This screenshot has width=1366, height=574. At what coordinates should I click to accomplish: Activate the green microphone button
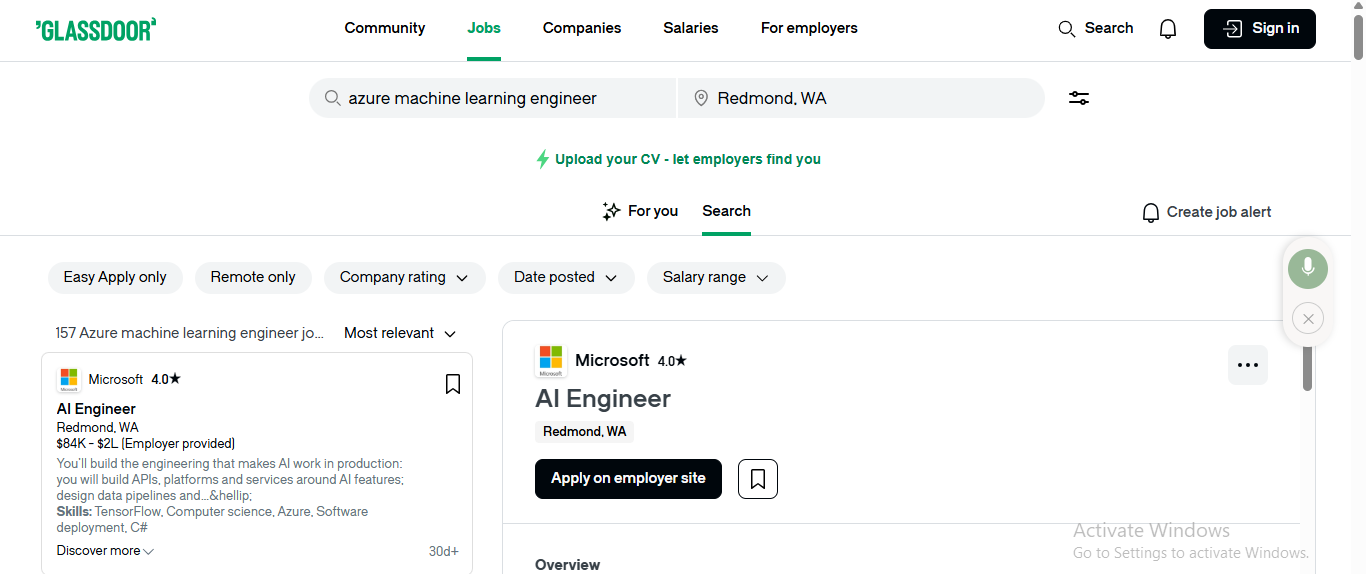(x=1308, y=268)
